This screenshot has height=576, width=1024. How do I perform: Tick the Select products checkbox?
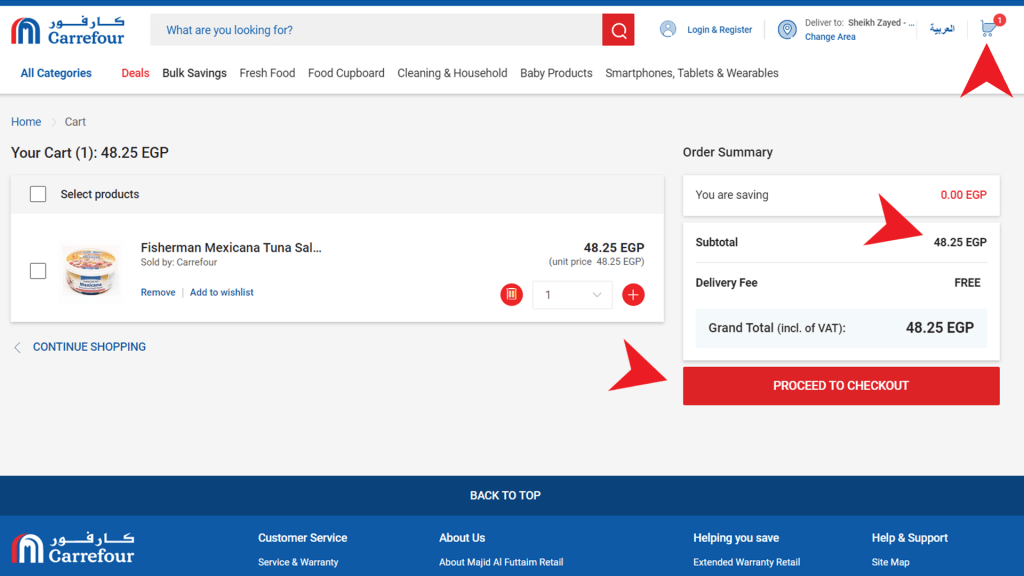(38, 194)
